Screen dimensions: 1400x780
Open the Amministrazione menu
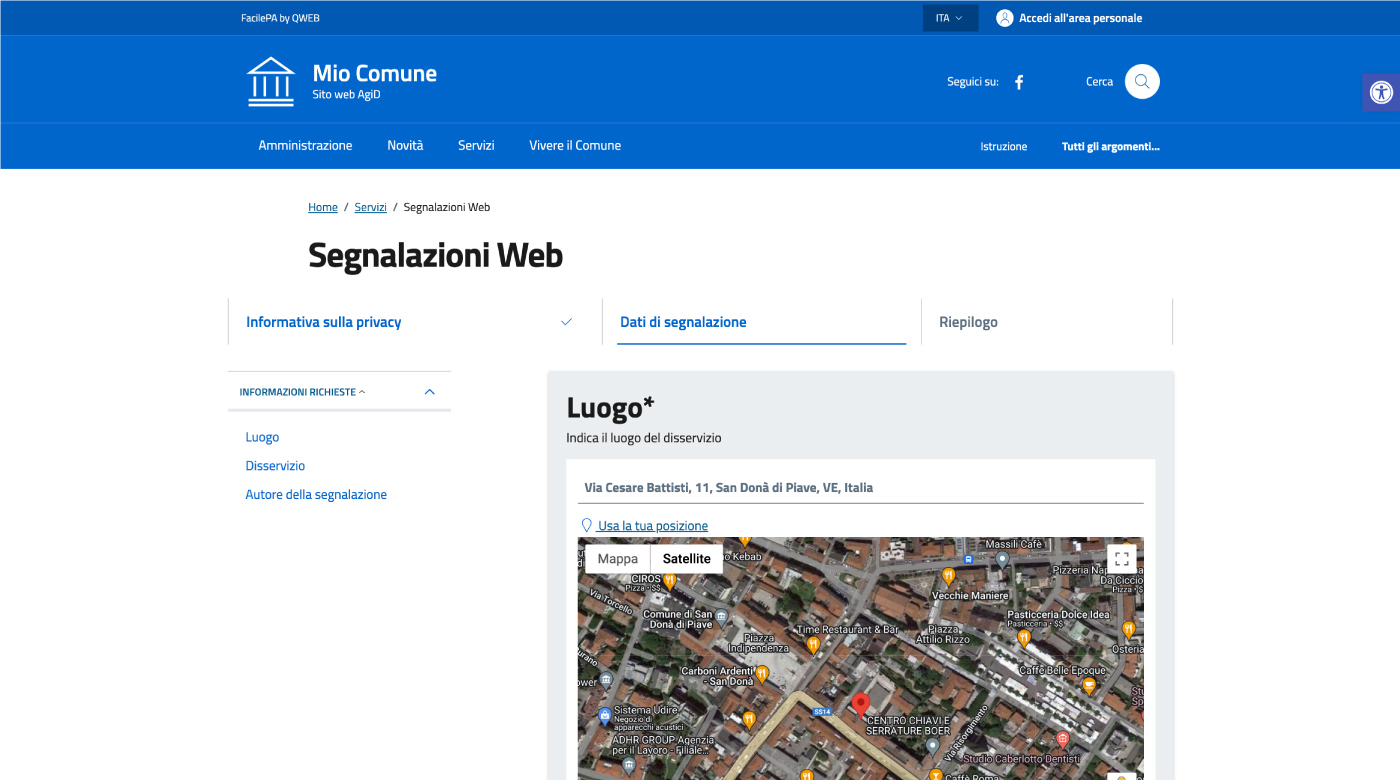pos(305,146)
